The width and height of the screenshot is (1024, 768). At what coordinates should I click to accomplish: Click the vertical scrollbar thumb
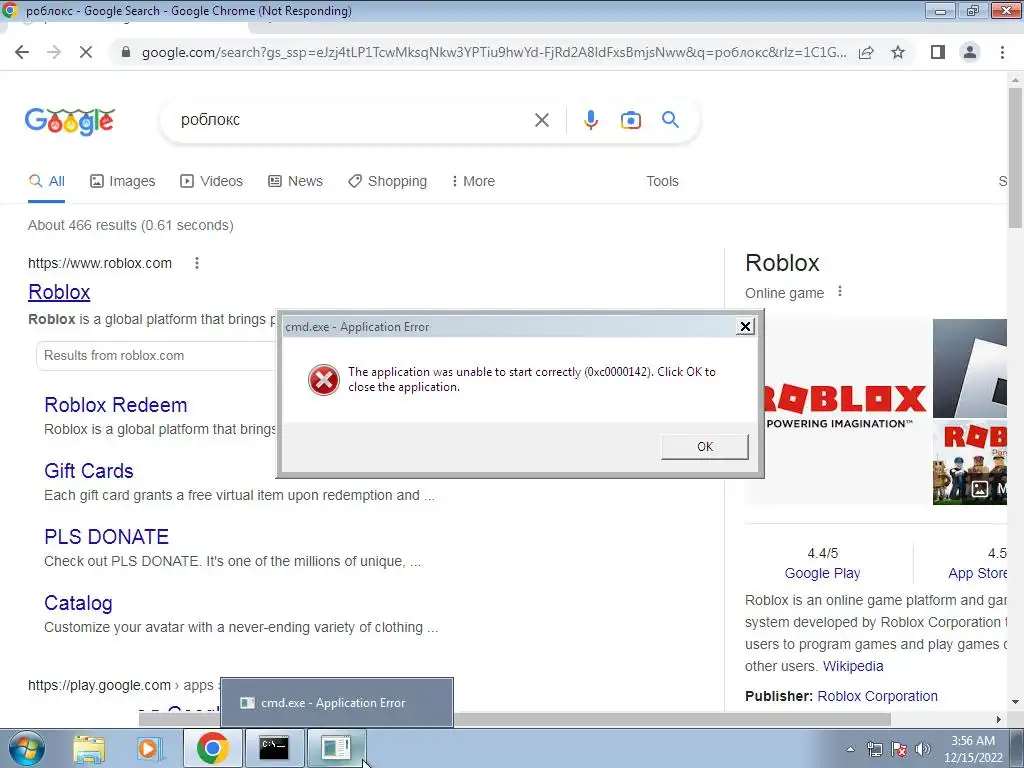pos(1015,157)
